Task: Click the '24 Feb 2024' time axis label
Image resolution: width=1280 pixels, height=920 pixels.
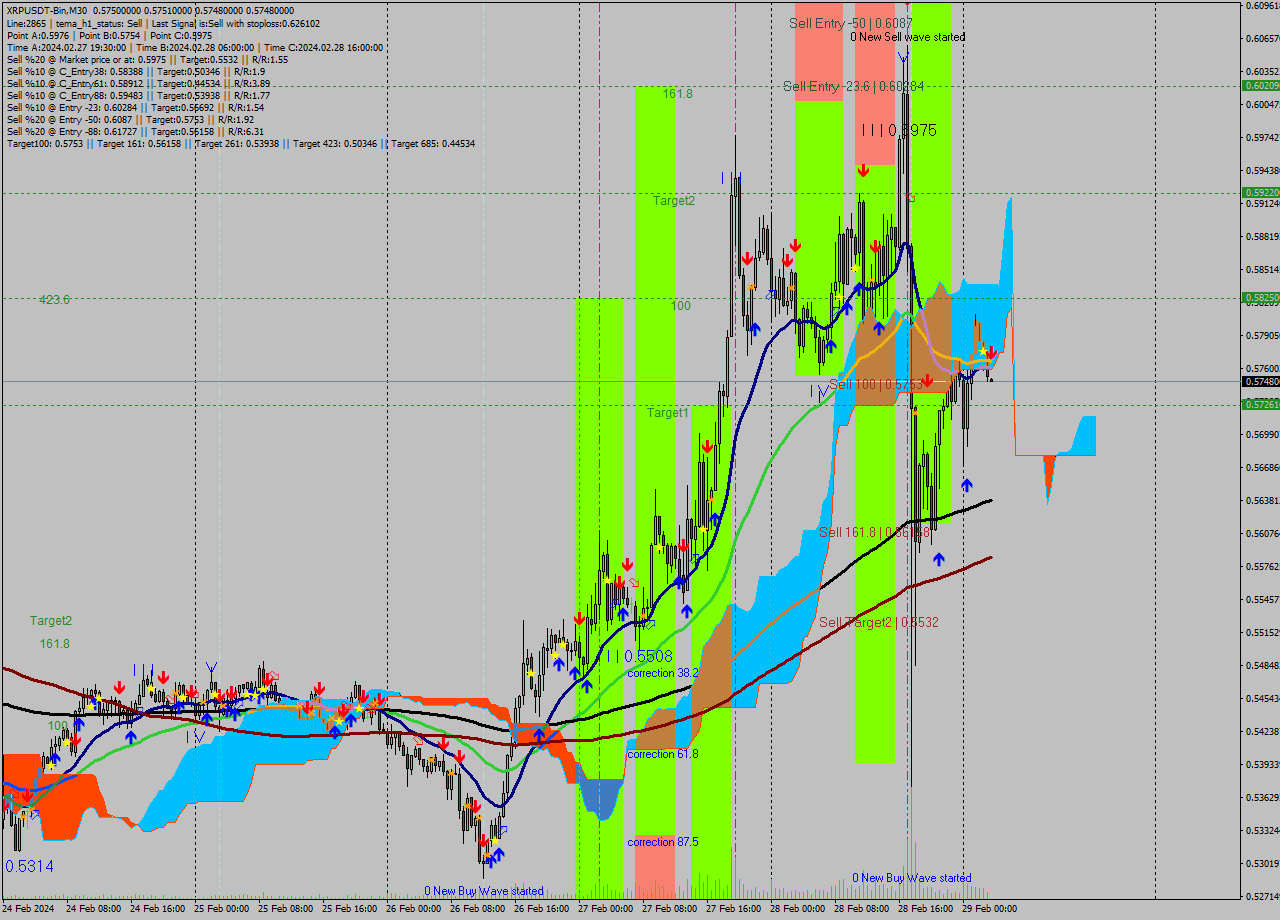Action: (27, 909)
